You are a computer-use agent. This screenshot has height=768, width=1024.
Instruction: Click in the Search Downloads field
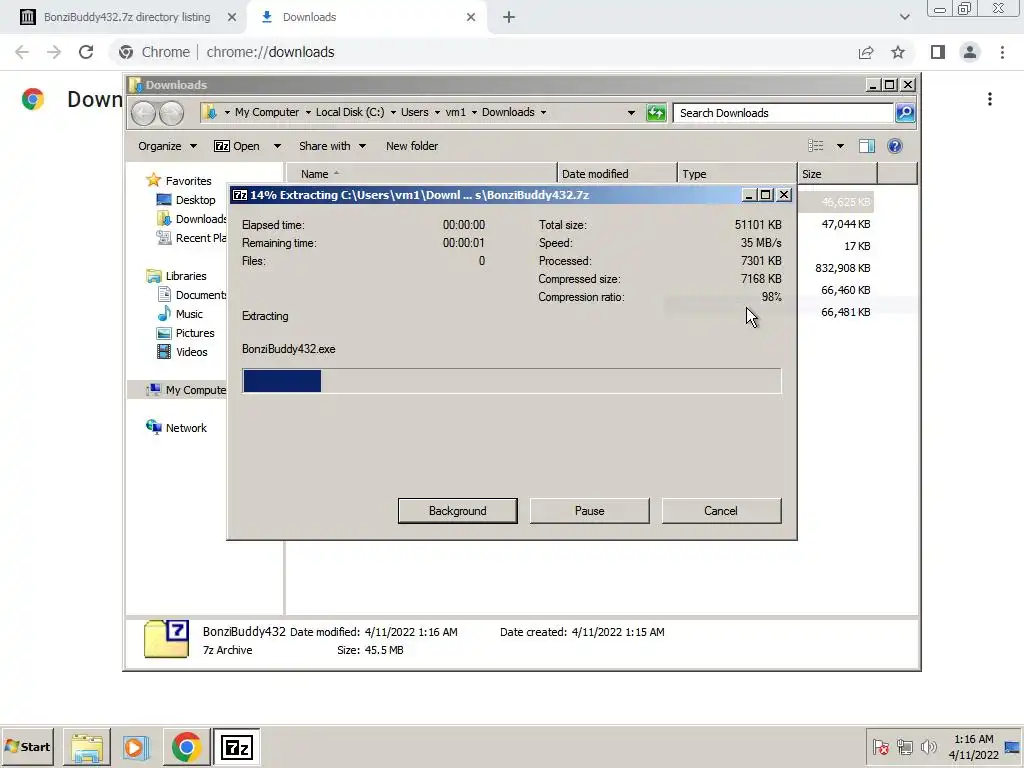coord(783,113)
